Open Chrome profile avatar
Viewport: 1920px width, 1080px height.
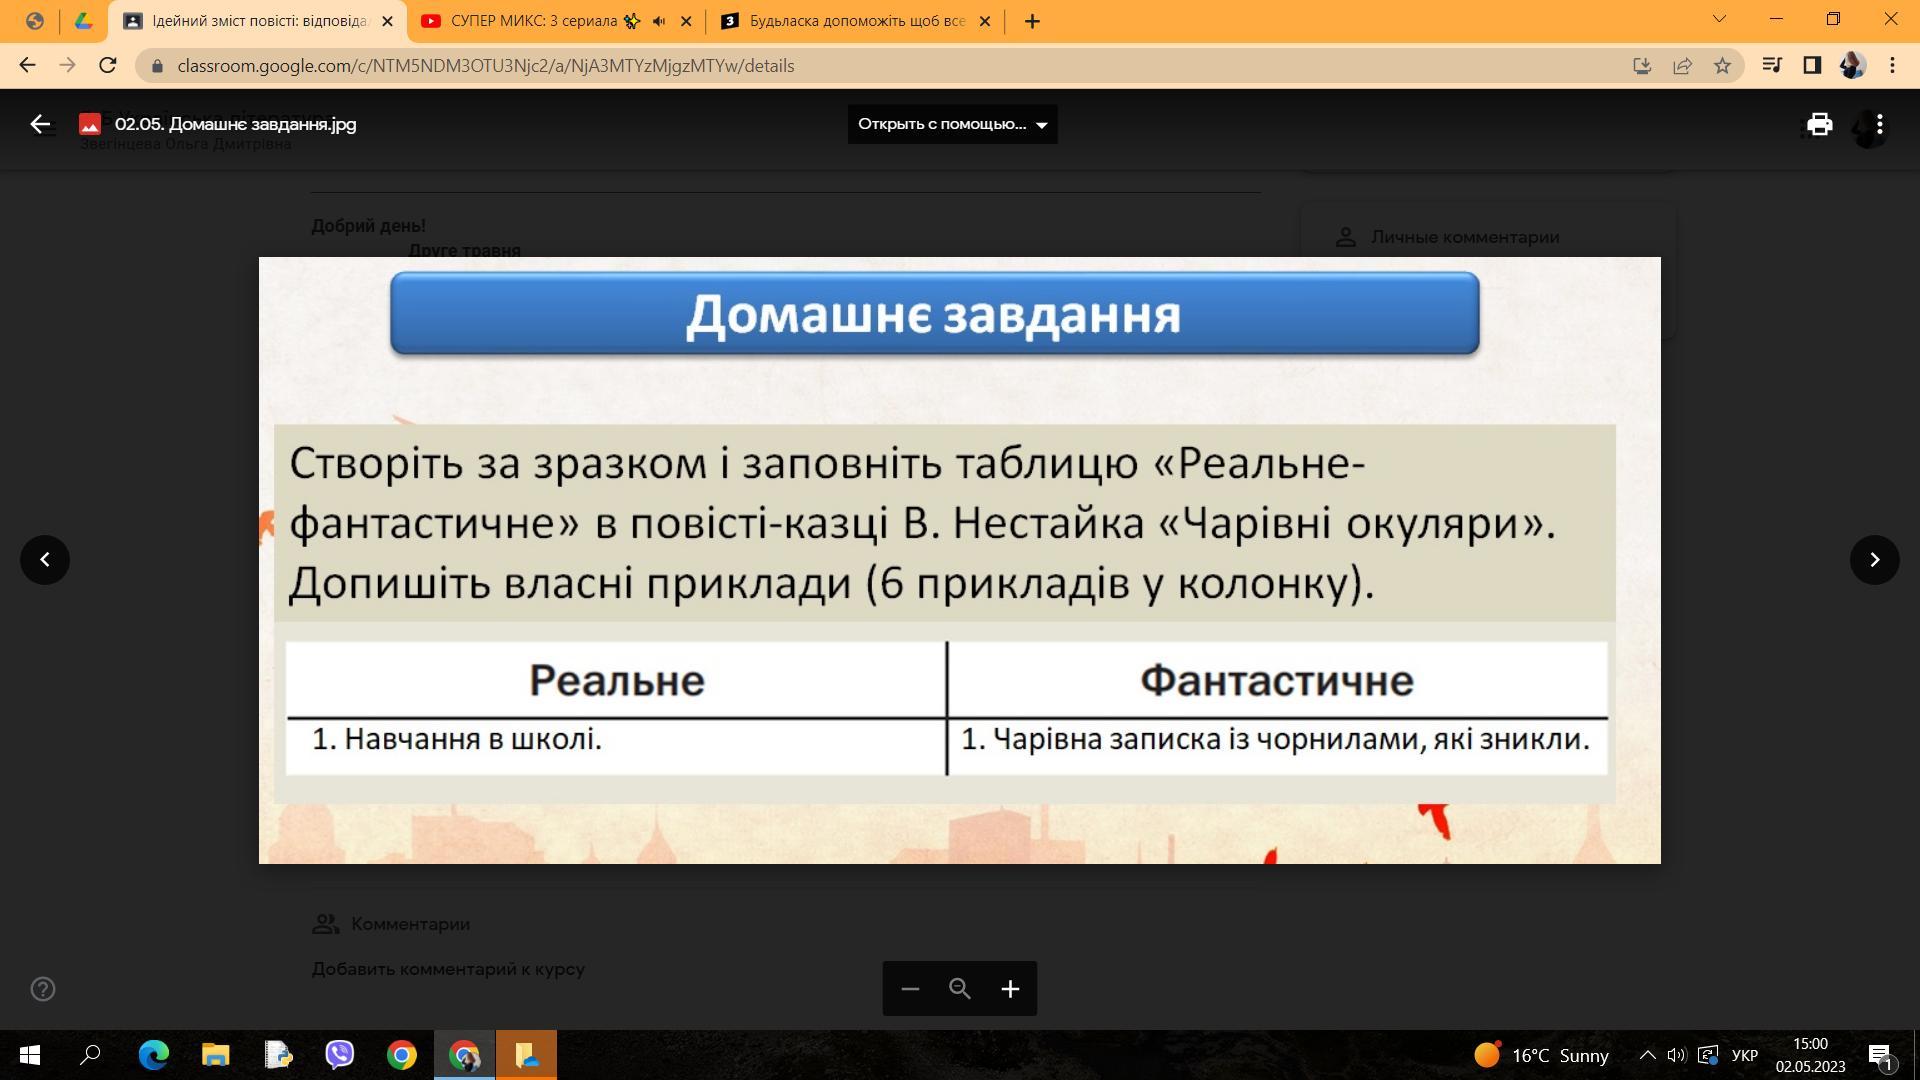(x=1852, y=65)
